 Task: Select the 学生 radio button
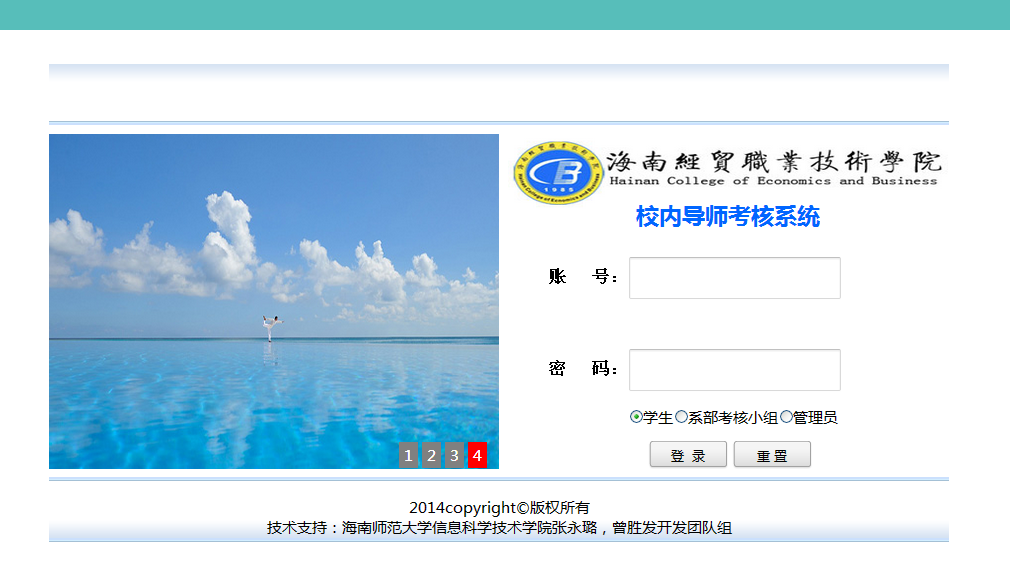click(x=636, y=417)
